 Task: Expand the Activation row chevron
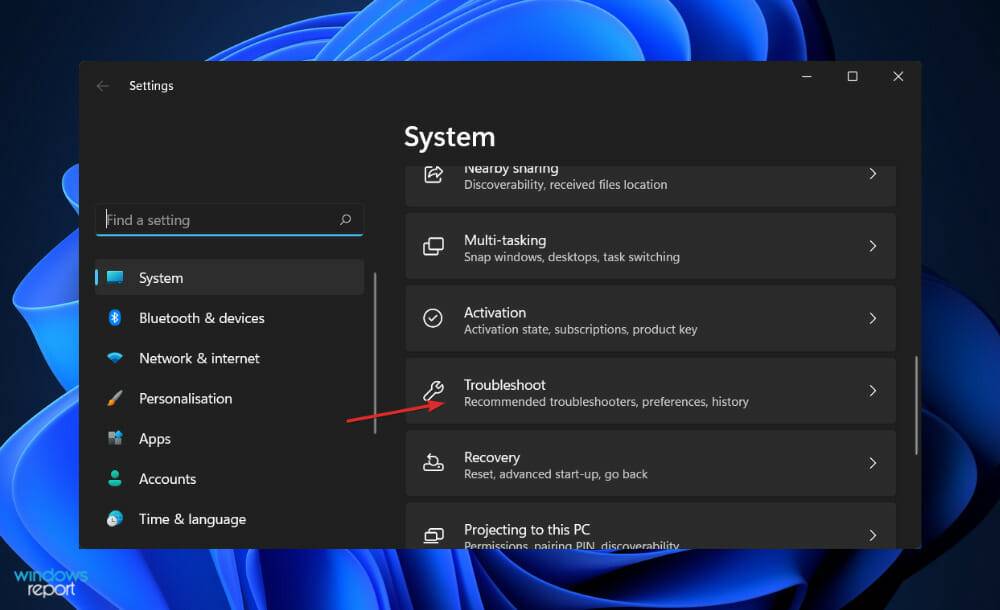(x=873, y=318)
